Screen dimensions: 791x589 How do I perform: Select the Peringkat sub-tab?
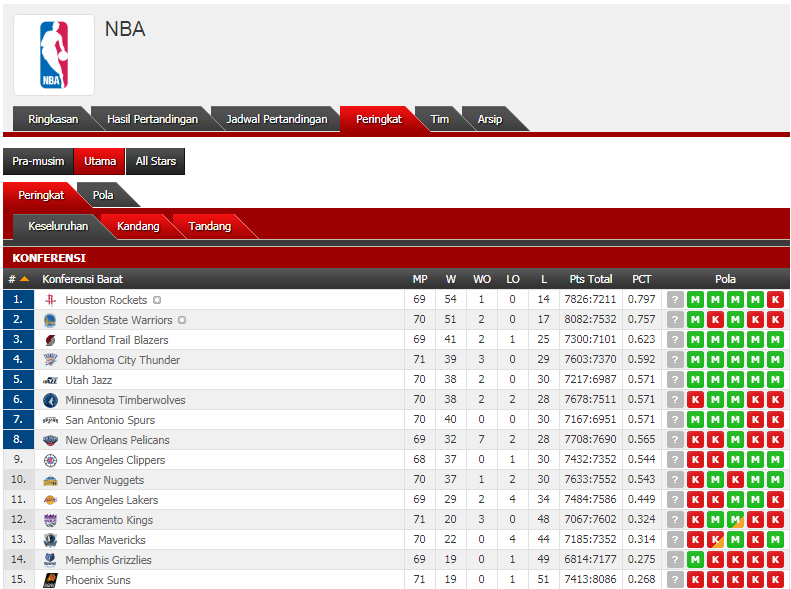click(x=41, y=195)
